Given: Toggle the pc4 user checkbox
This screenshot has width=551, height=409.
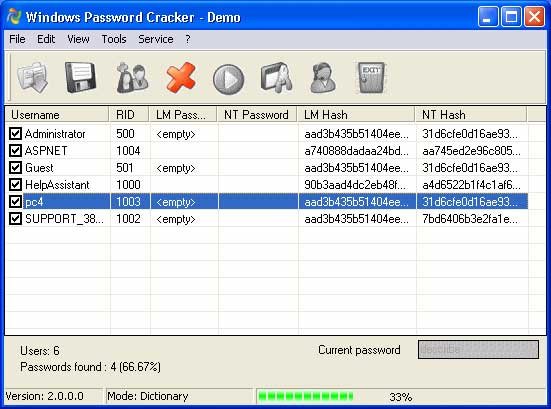Looking at the screenshot, I should 15,201.
